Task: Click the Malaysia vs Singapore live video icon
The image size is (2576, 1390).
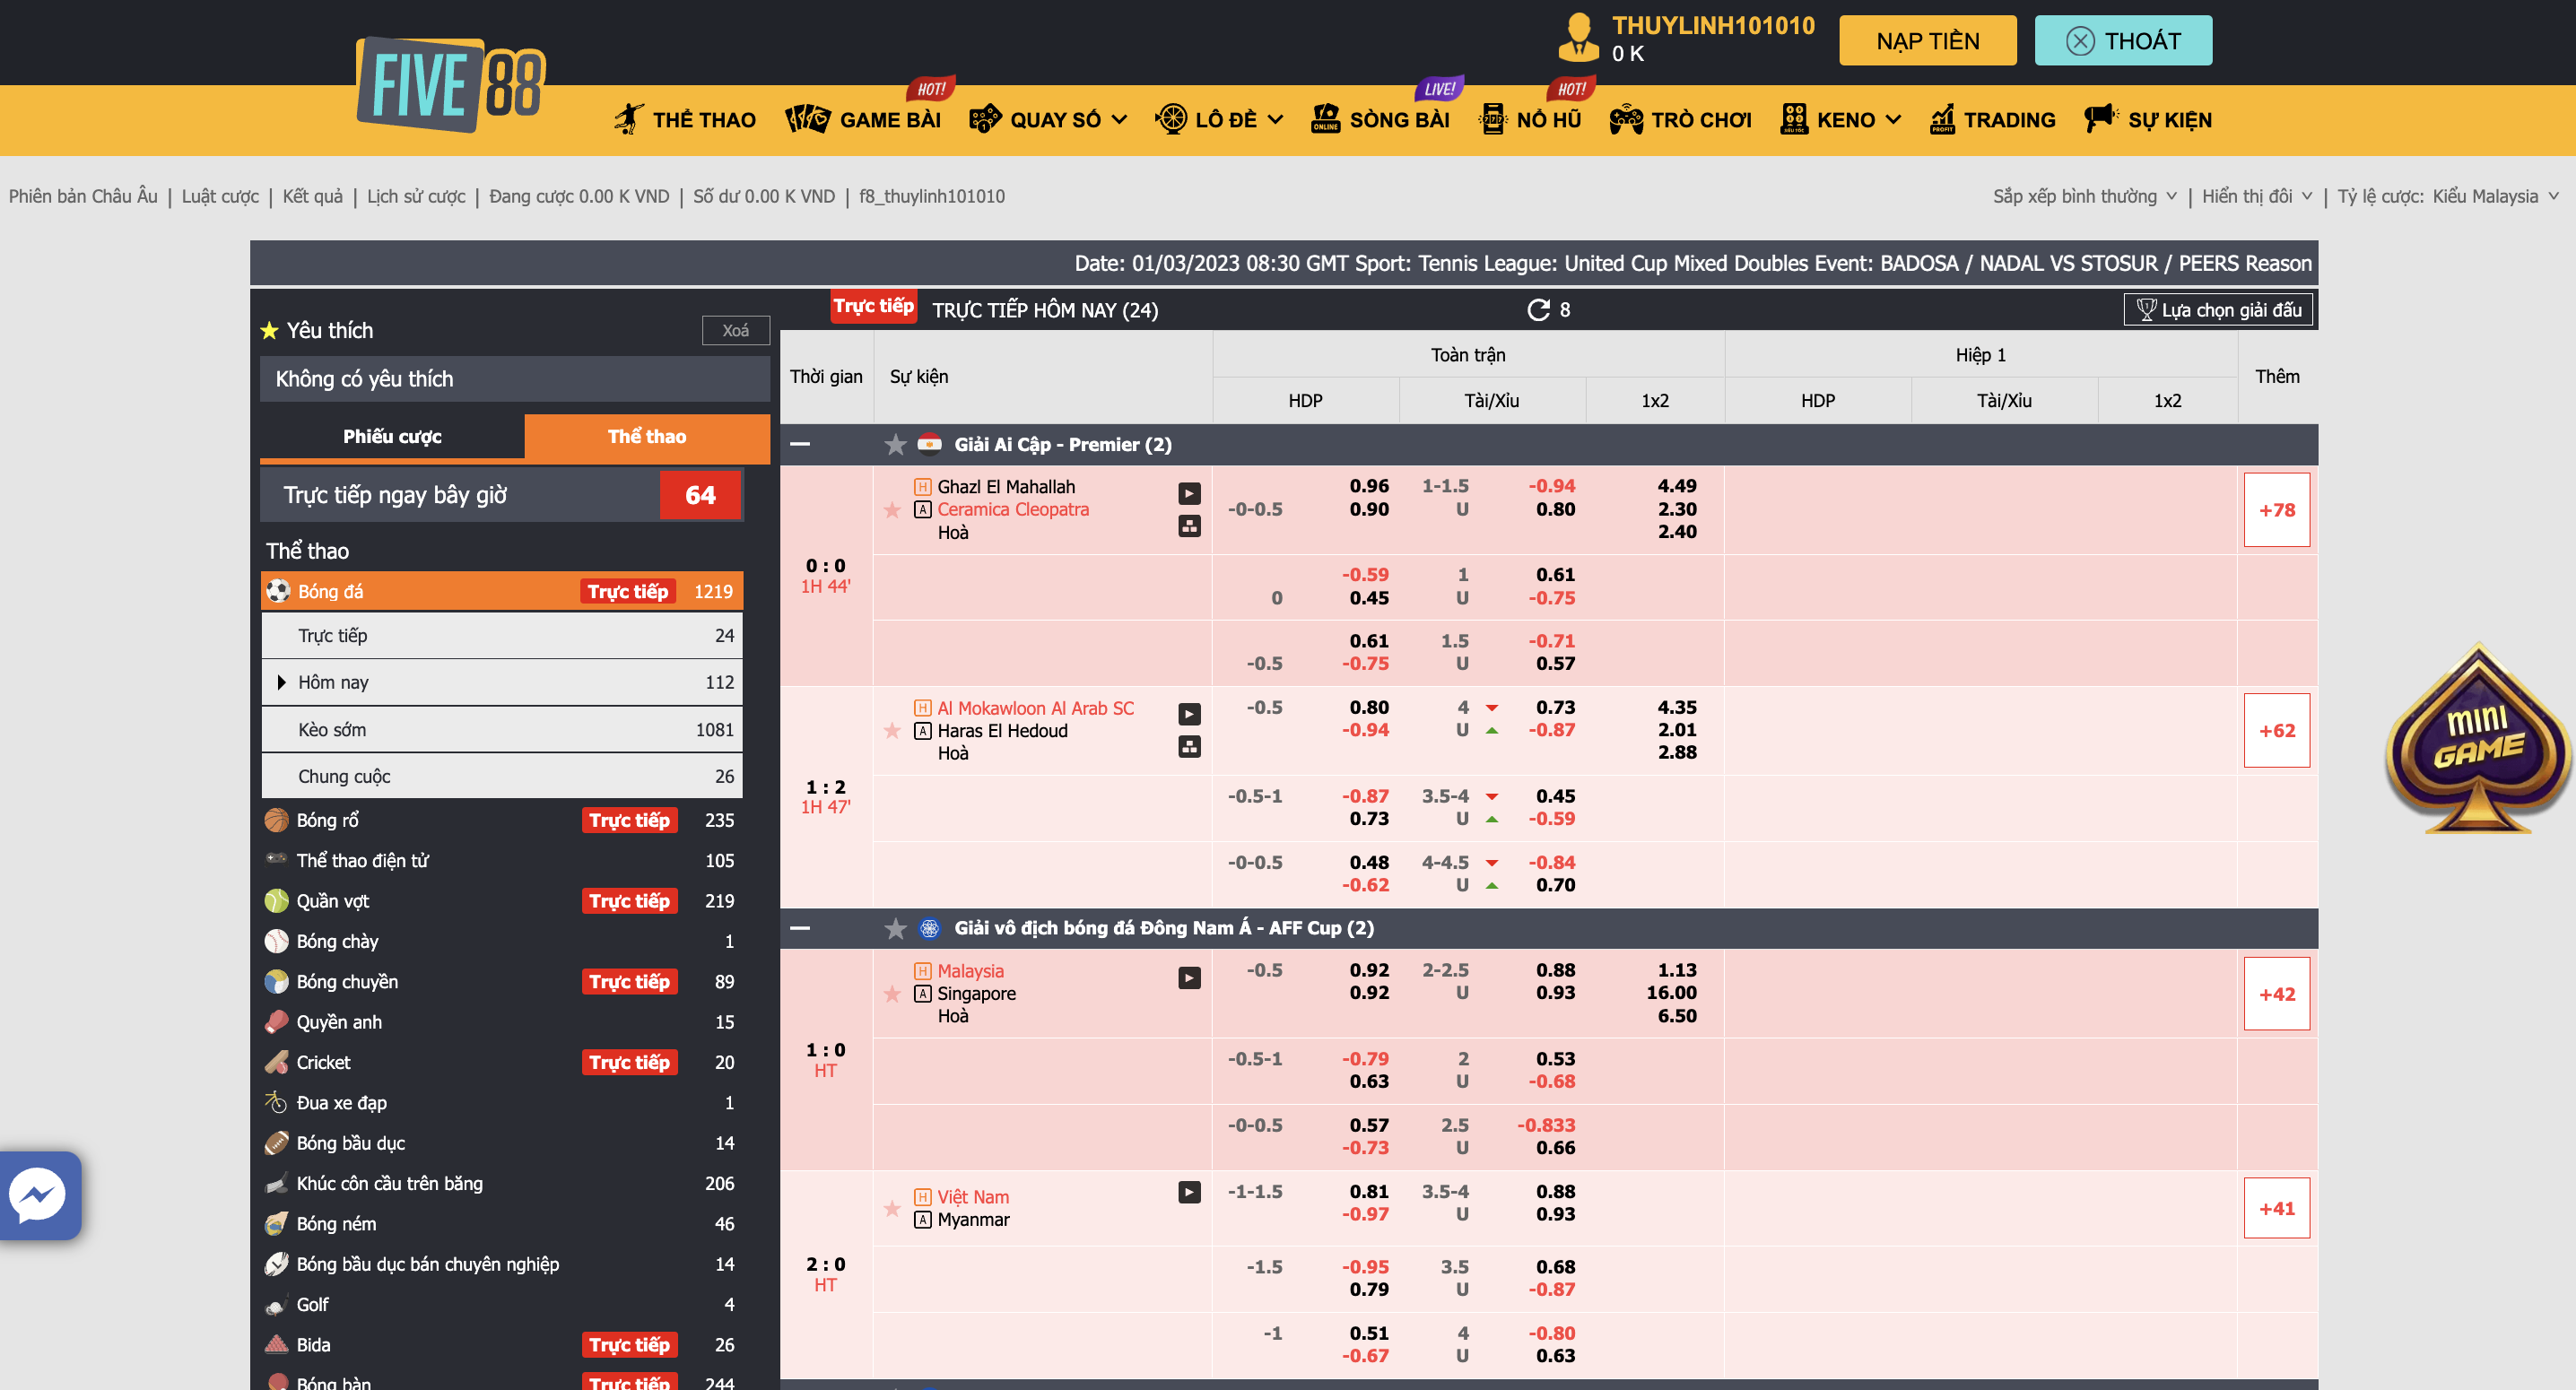Action: point(1189,978)
